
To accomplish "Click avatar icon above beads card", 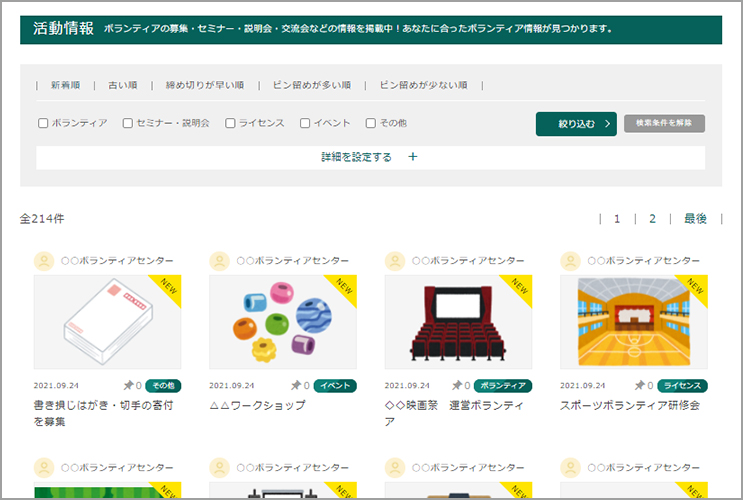I will coord(219,261).
